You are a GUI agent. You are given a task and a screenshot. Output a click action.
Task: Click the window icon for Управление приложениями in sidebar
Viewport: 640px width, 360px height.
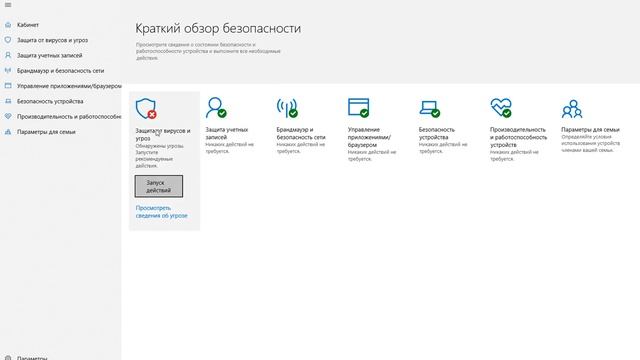[8, 86]
